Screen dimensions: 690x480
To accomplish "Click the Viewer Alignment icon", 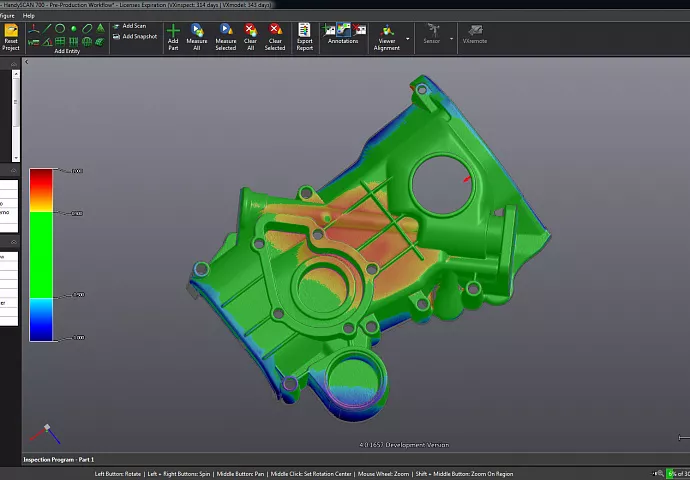I will 386,32.
